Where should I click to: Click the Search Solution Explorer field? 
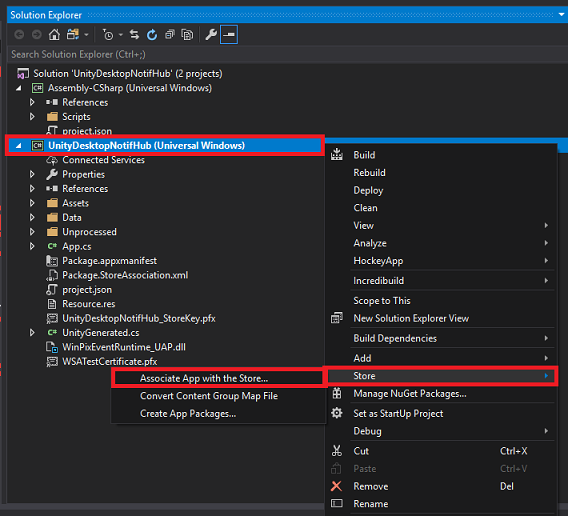tap(286, 54)
